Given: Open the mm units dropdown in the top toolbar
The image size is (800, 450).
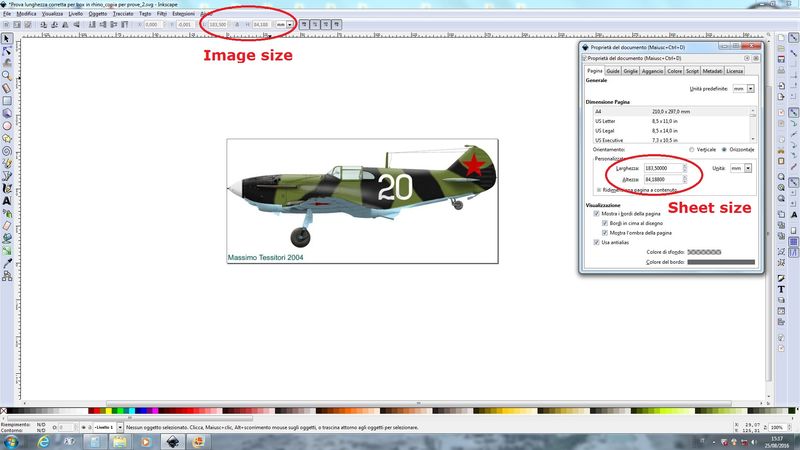Looking at the screenshot, I should click(285, 24).
